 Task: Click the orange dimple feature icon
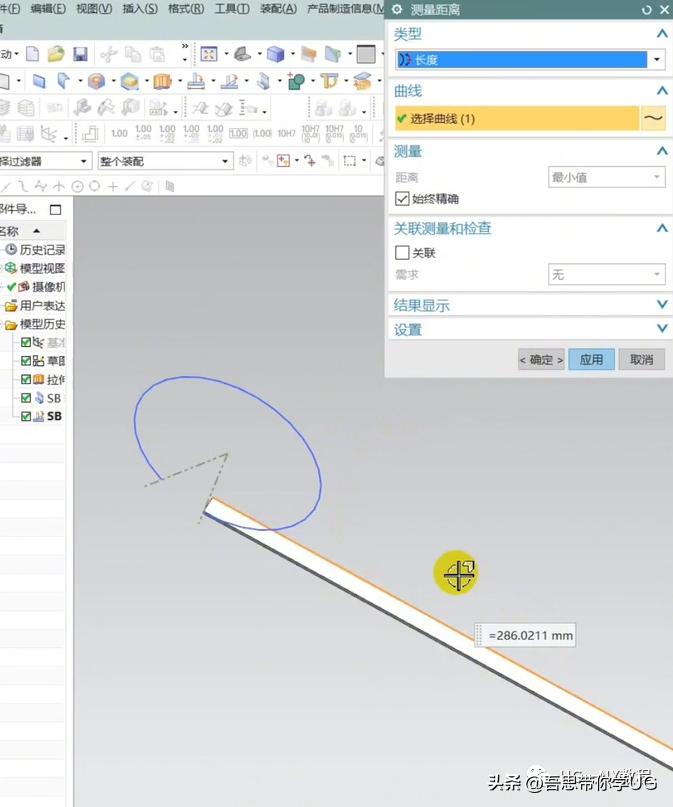tap(96, 81)
